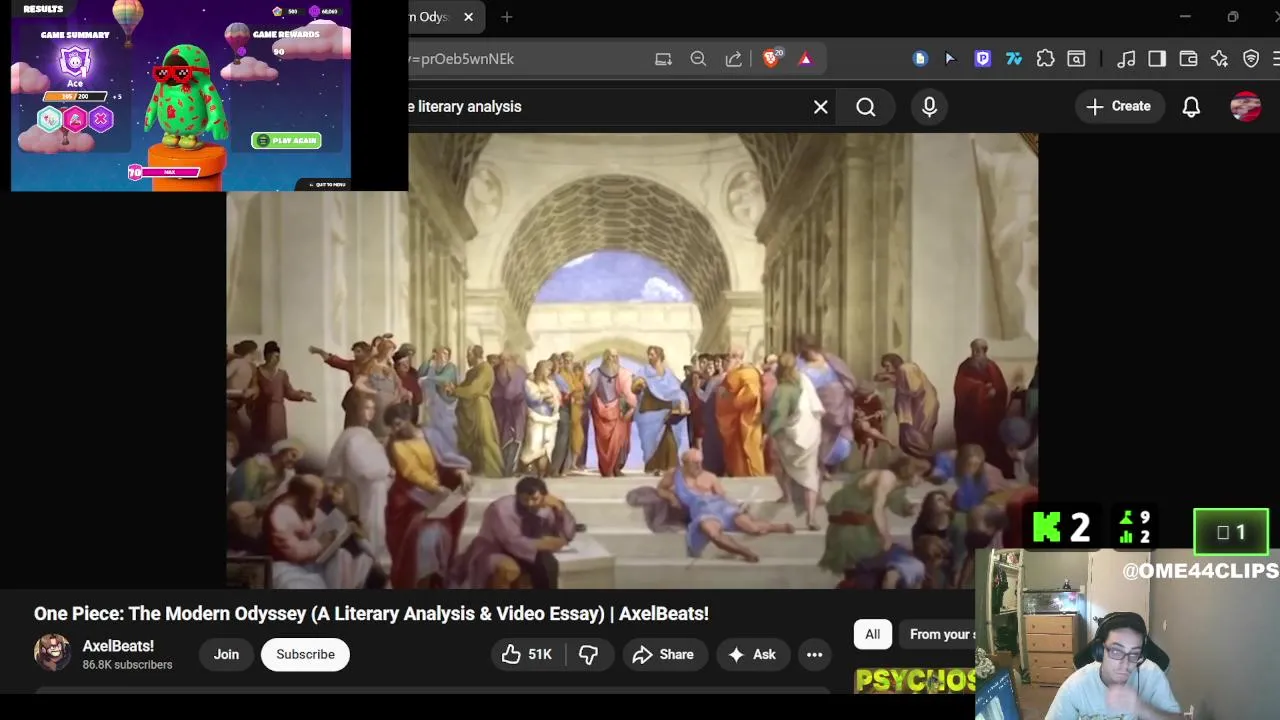Click the purple P extension icon
The image size is (1280, 720).
point(982,59)
